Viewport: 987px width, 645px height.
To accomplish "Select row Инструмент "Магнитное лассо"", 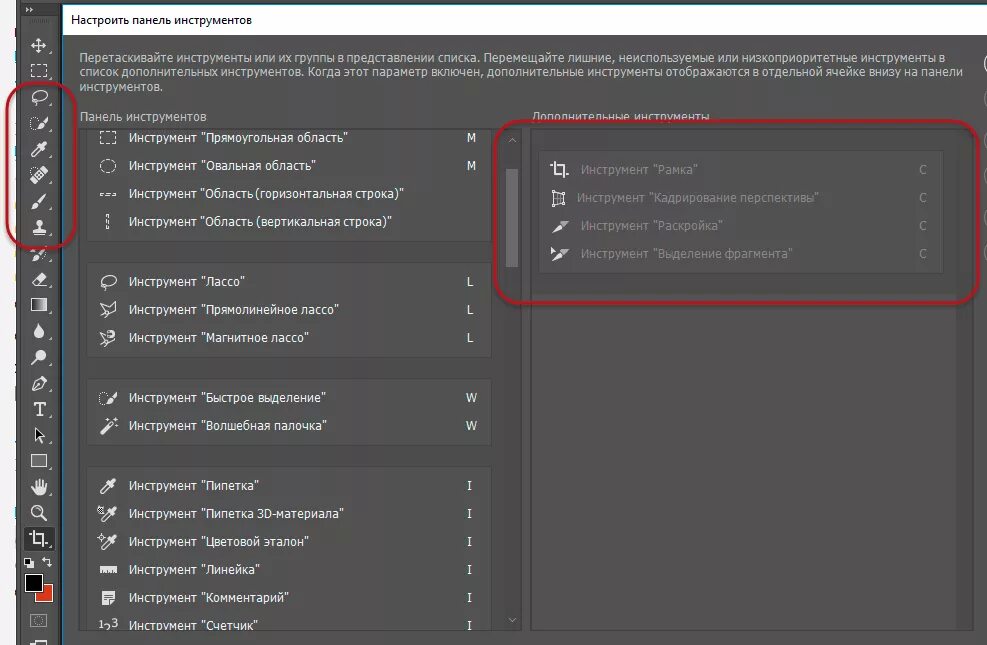I will (x=289, y=338).
